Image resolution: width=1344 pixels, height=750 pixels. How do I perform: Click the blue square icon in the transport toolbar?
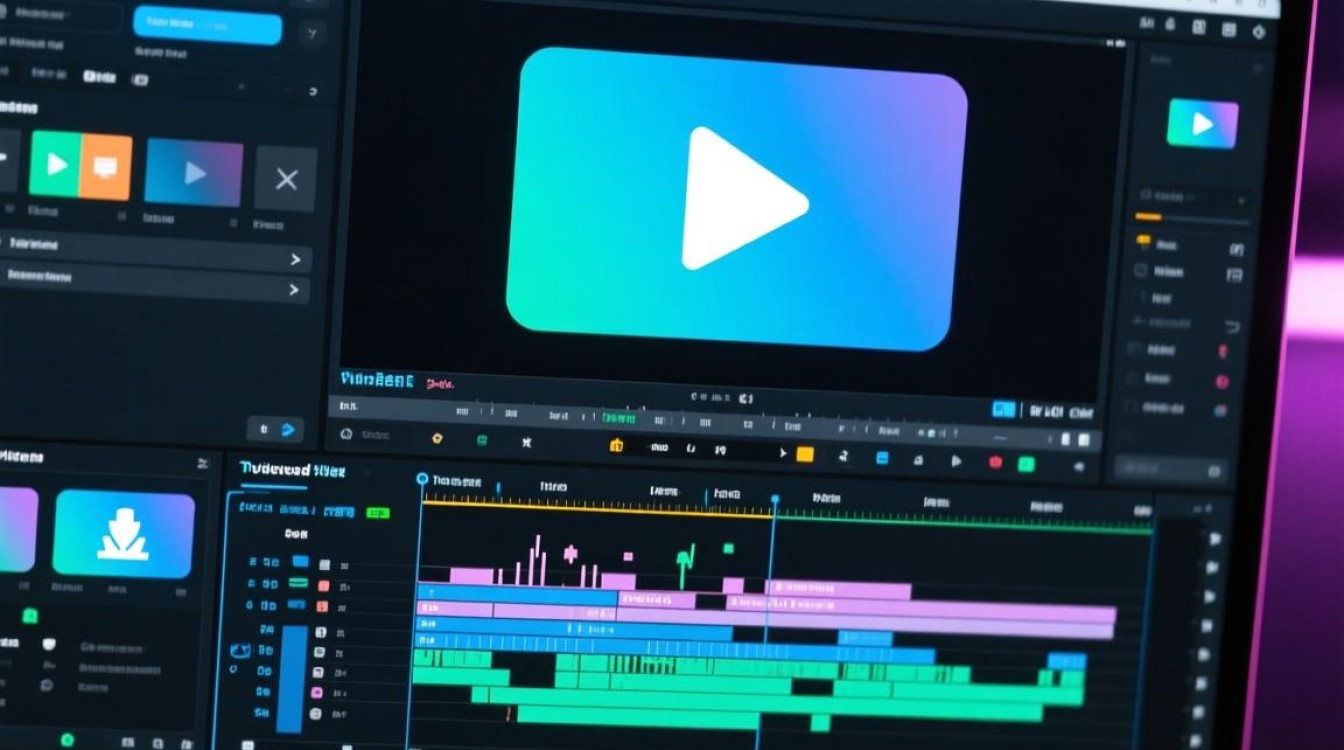coord(882,458)
